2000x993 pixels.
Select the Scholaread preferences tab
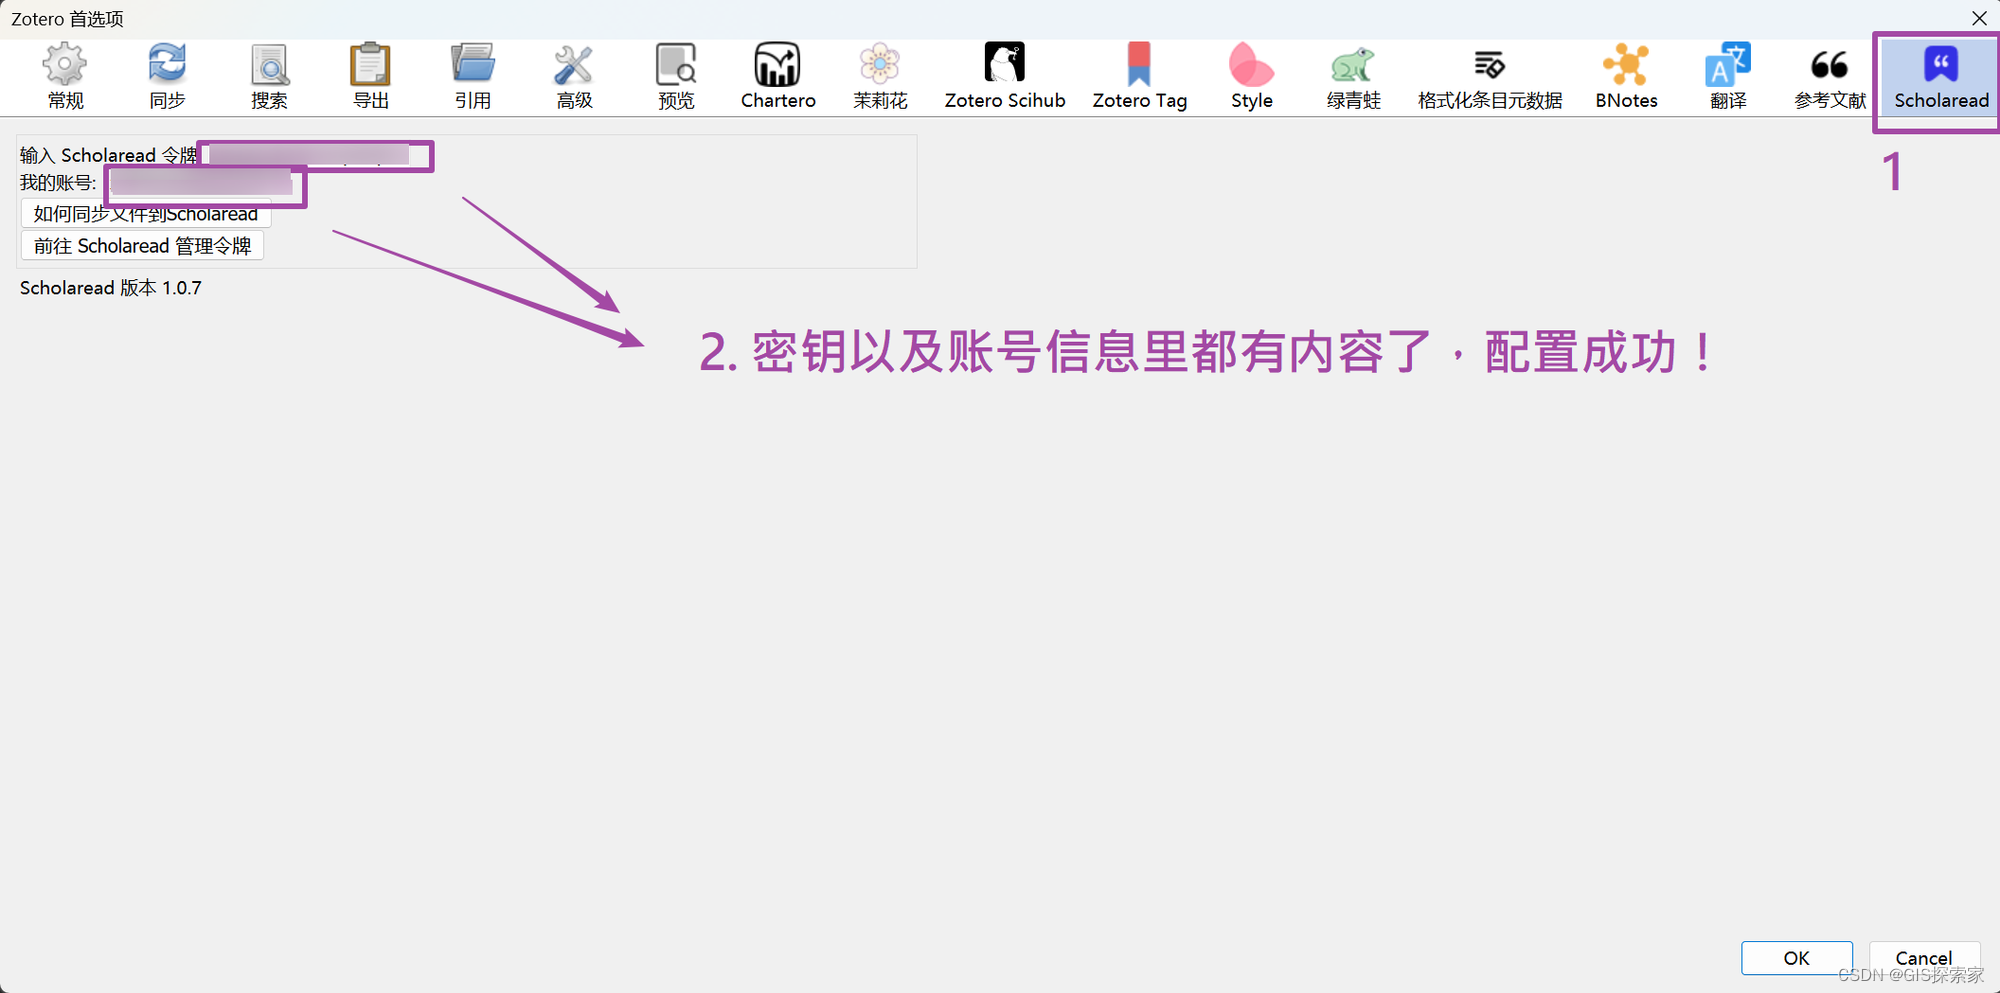(x=1941, y=77)
